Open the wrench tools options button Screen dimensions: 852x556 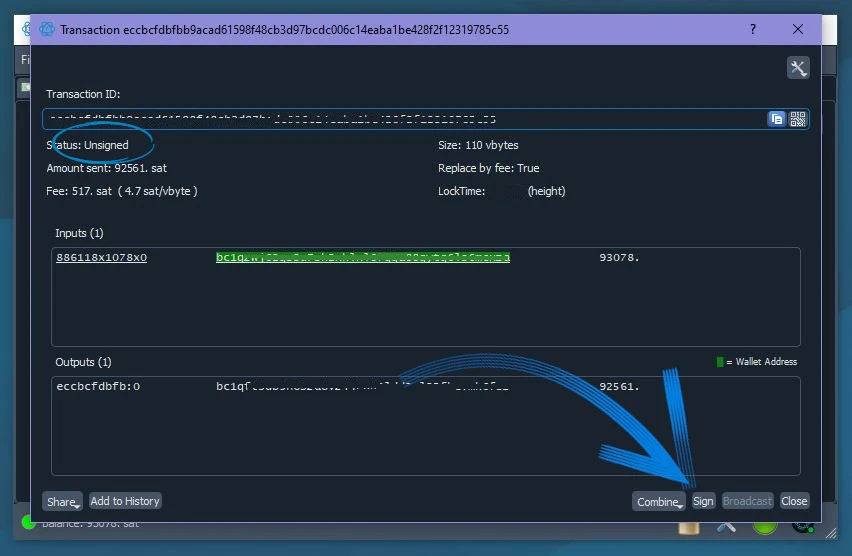(x=797, y=68)
